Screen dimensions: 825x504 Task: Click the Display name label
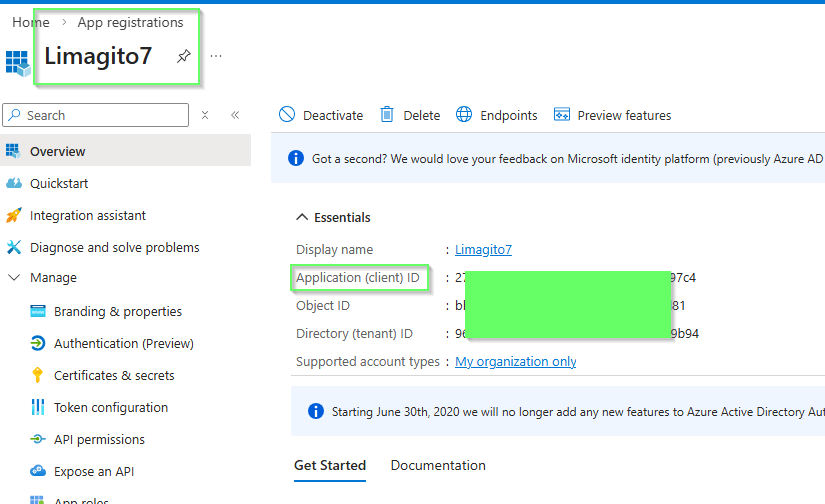pyautogui.click(x=335, y=249)
